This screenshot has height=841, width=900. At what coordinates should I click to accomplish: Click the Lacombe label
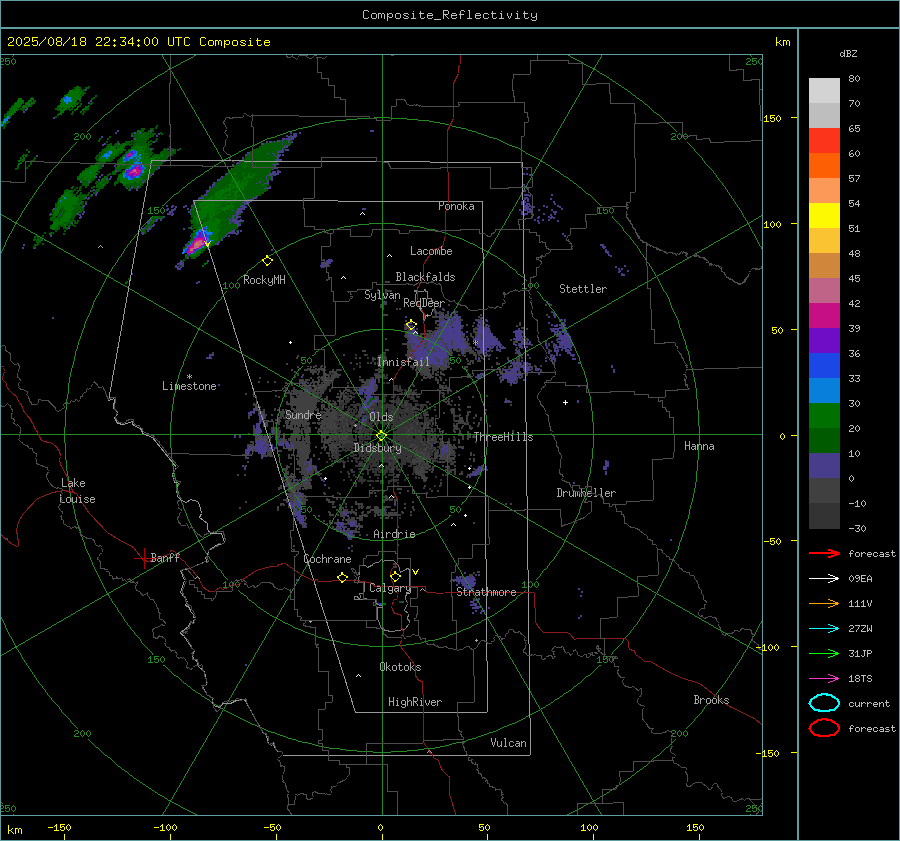[x=431, y=251]
